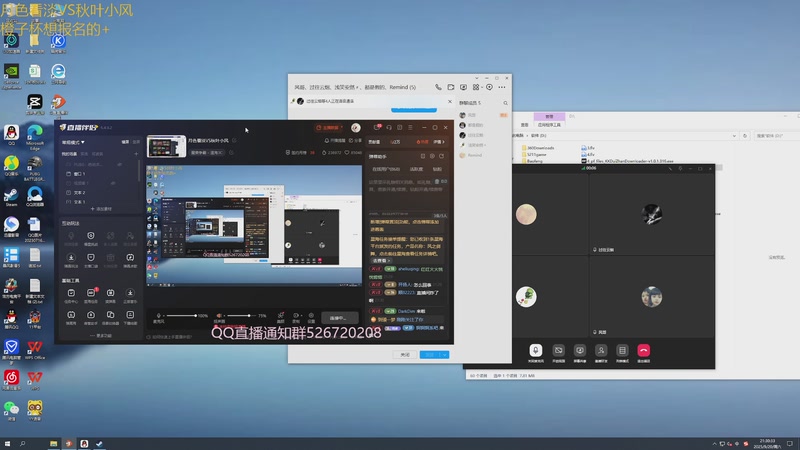Mute the speaker icon in streaming app
The width and height of the screenshot is (800, 450).
point(219,316)
